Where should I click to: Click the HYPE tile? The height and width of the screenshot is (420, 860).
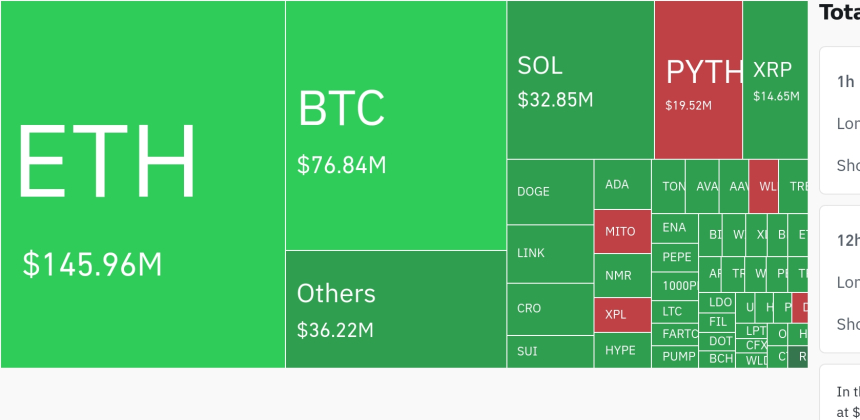622,350
